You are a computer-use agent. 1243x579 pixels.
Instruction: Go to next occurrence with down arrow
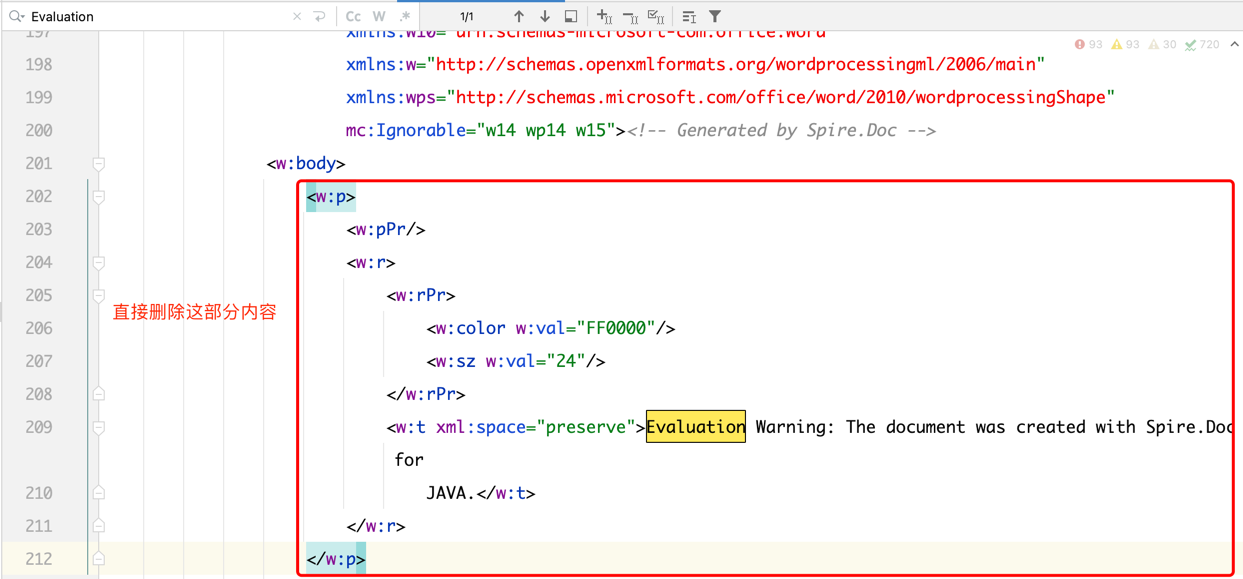pos(544,16)
